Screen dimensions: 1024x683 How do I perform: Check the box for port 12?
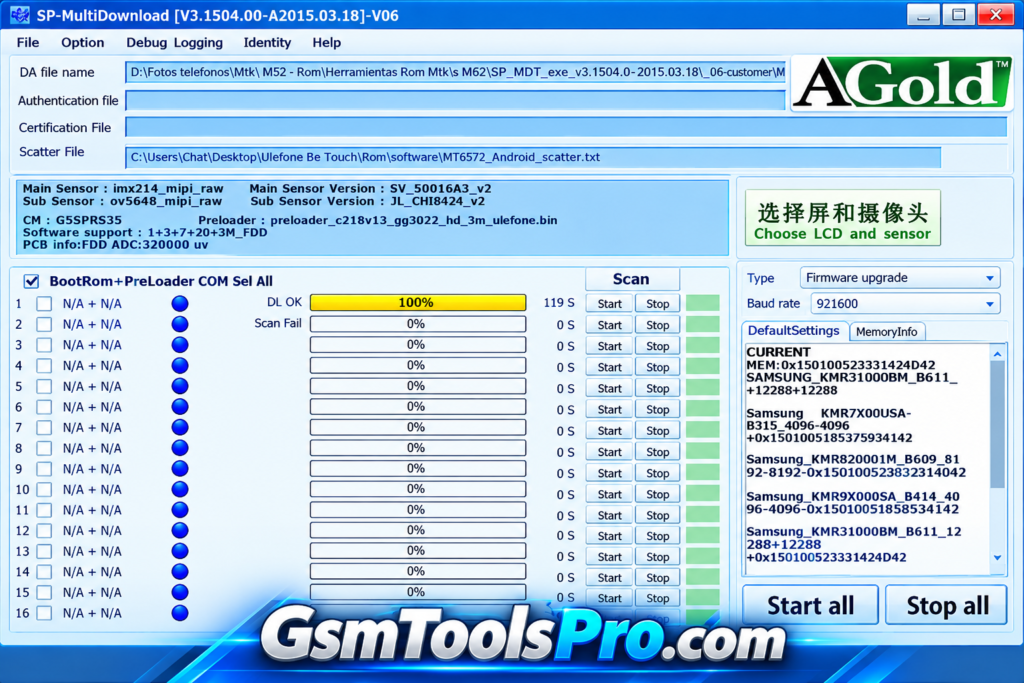(44, 531)
